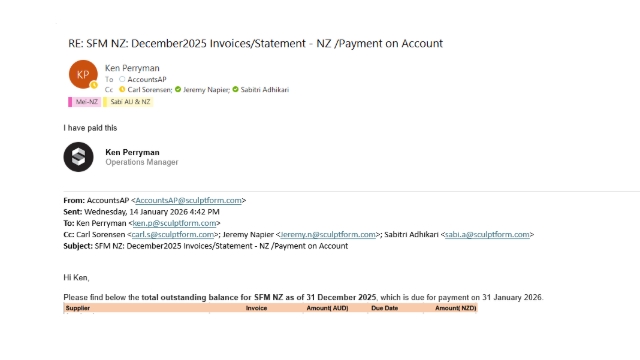Image resolution: width=640 pixels, height=360 pixels.
Task: Click Jeremy Napier in Cc header line
Action: coord(207,89)
